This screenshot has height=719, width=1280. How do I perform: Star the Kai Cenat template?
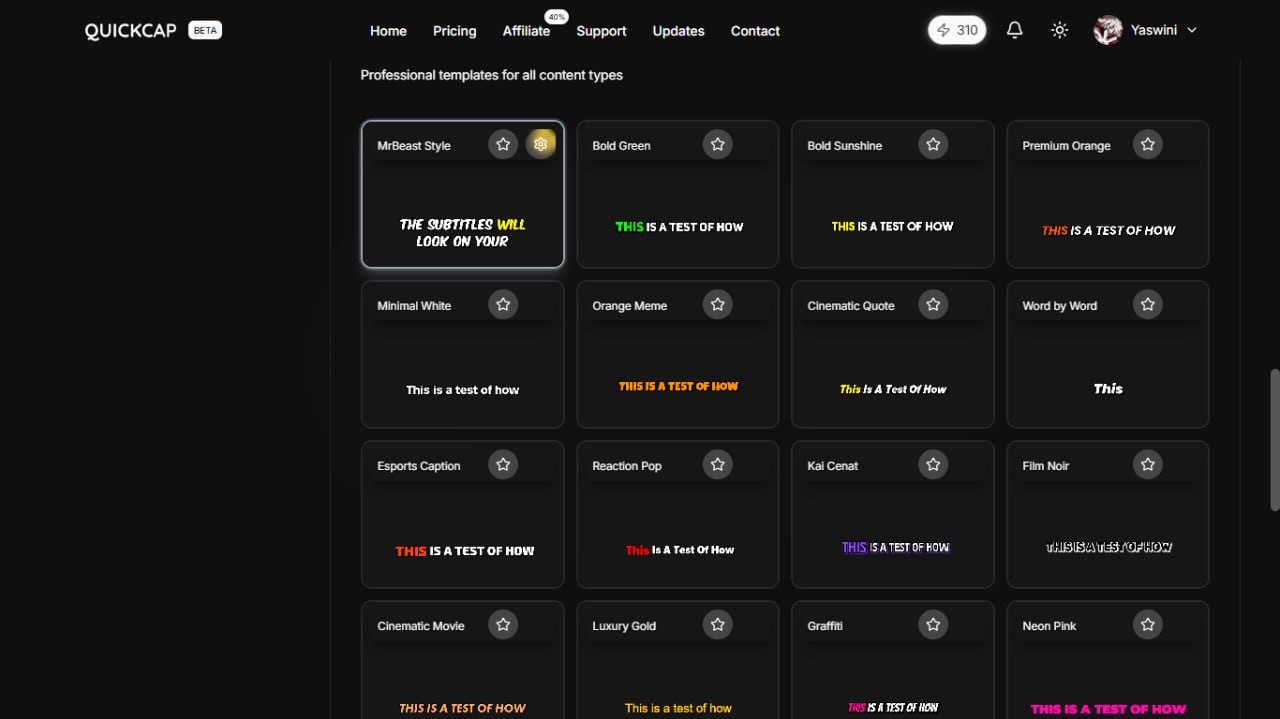point(933,464)
